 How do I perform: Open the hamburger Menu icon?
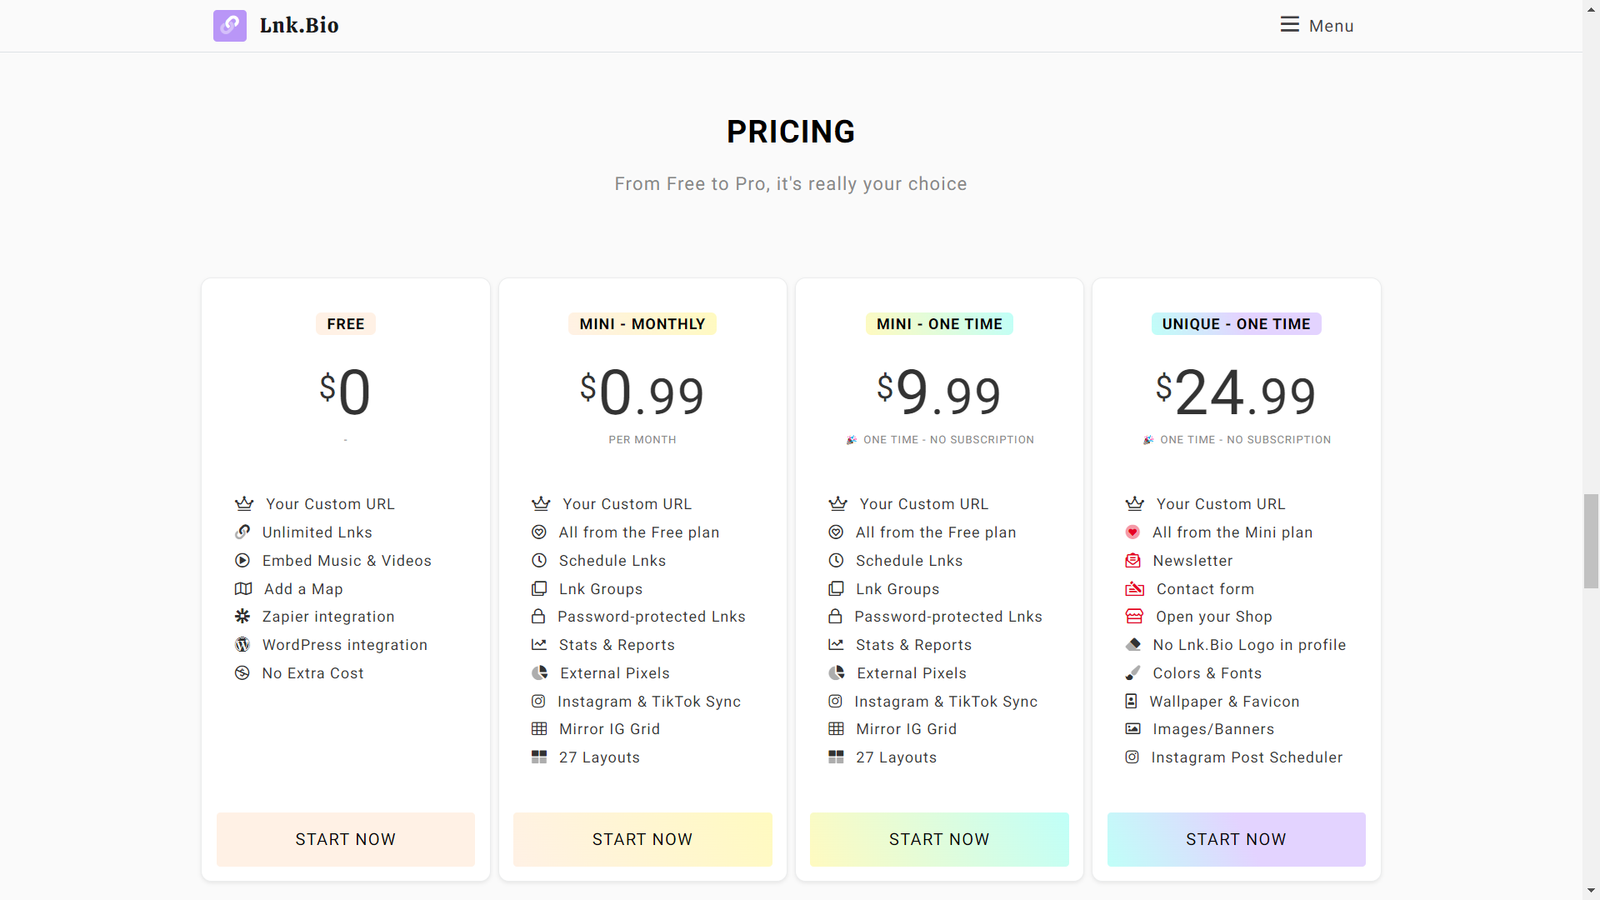[1290, 25]
